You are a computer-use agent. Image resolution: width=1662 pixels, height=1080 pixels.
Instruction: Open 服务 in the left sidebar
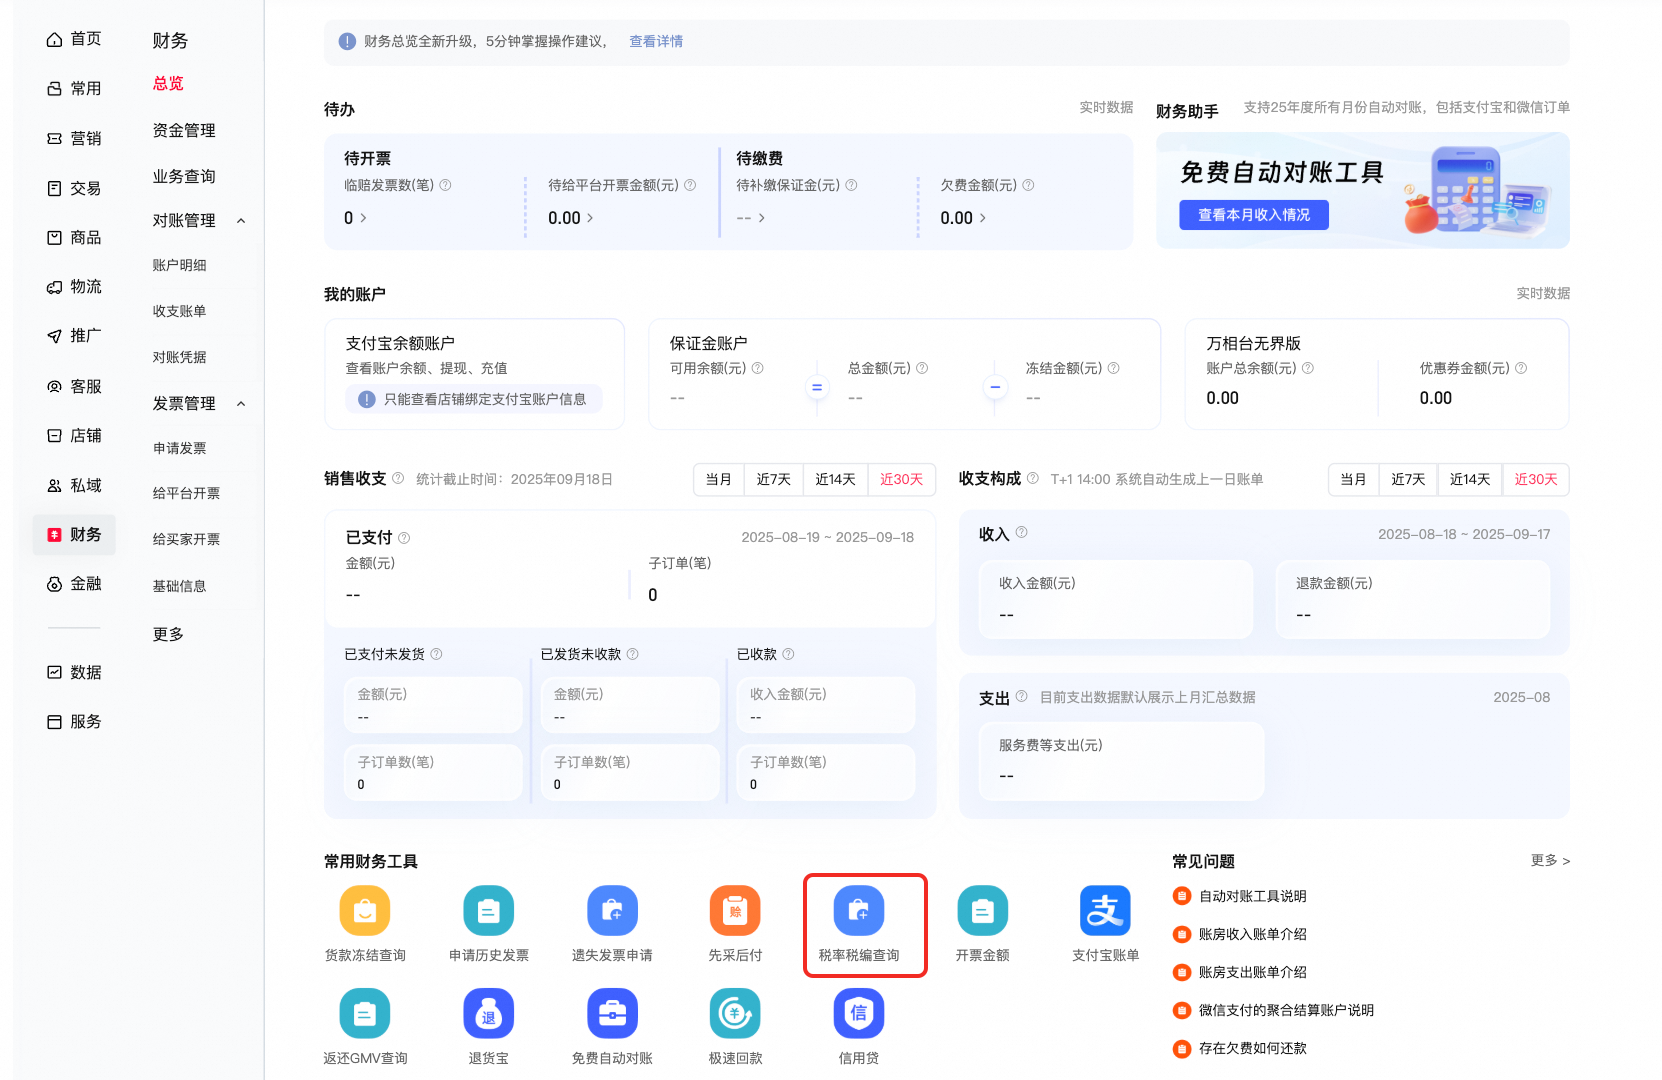[x=74, y=722]
